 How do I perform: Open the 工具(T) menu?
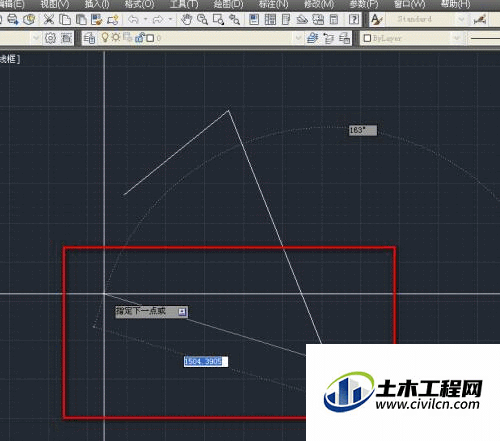pyautogui.click(x=184, y=4)
